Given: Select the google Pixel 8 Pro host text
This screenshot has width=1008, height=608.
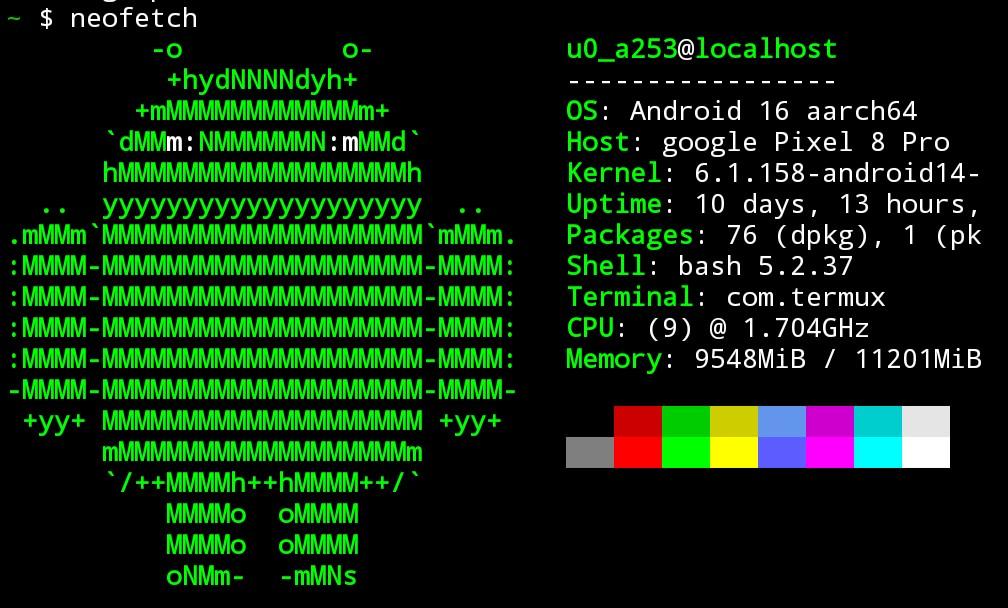Looking at the screenshot, I should (x=805, y=142).
